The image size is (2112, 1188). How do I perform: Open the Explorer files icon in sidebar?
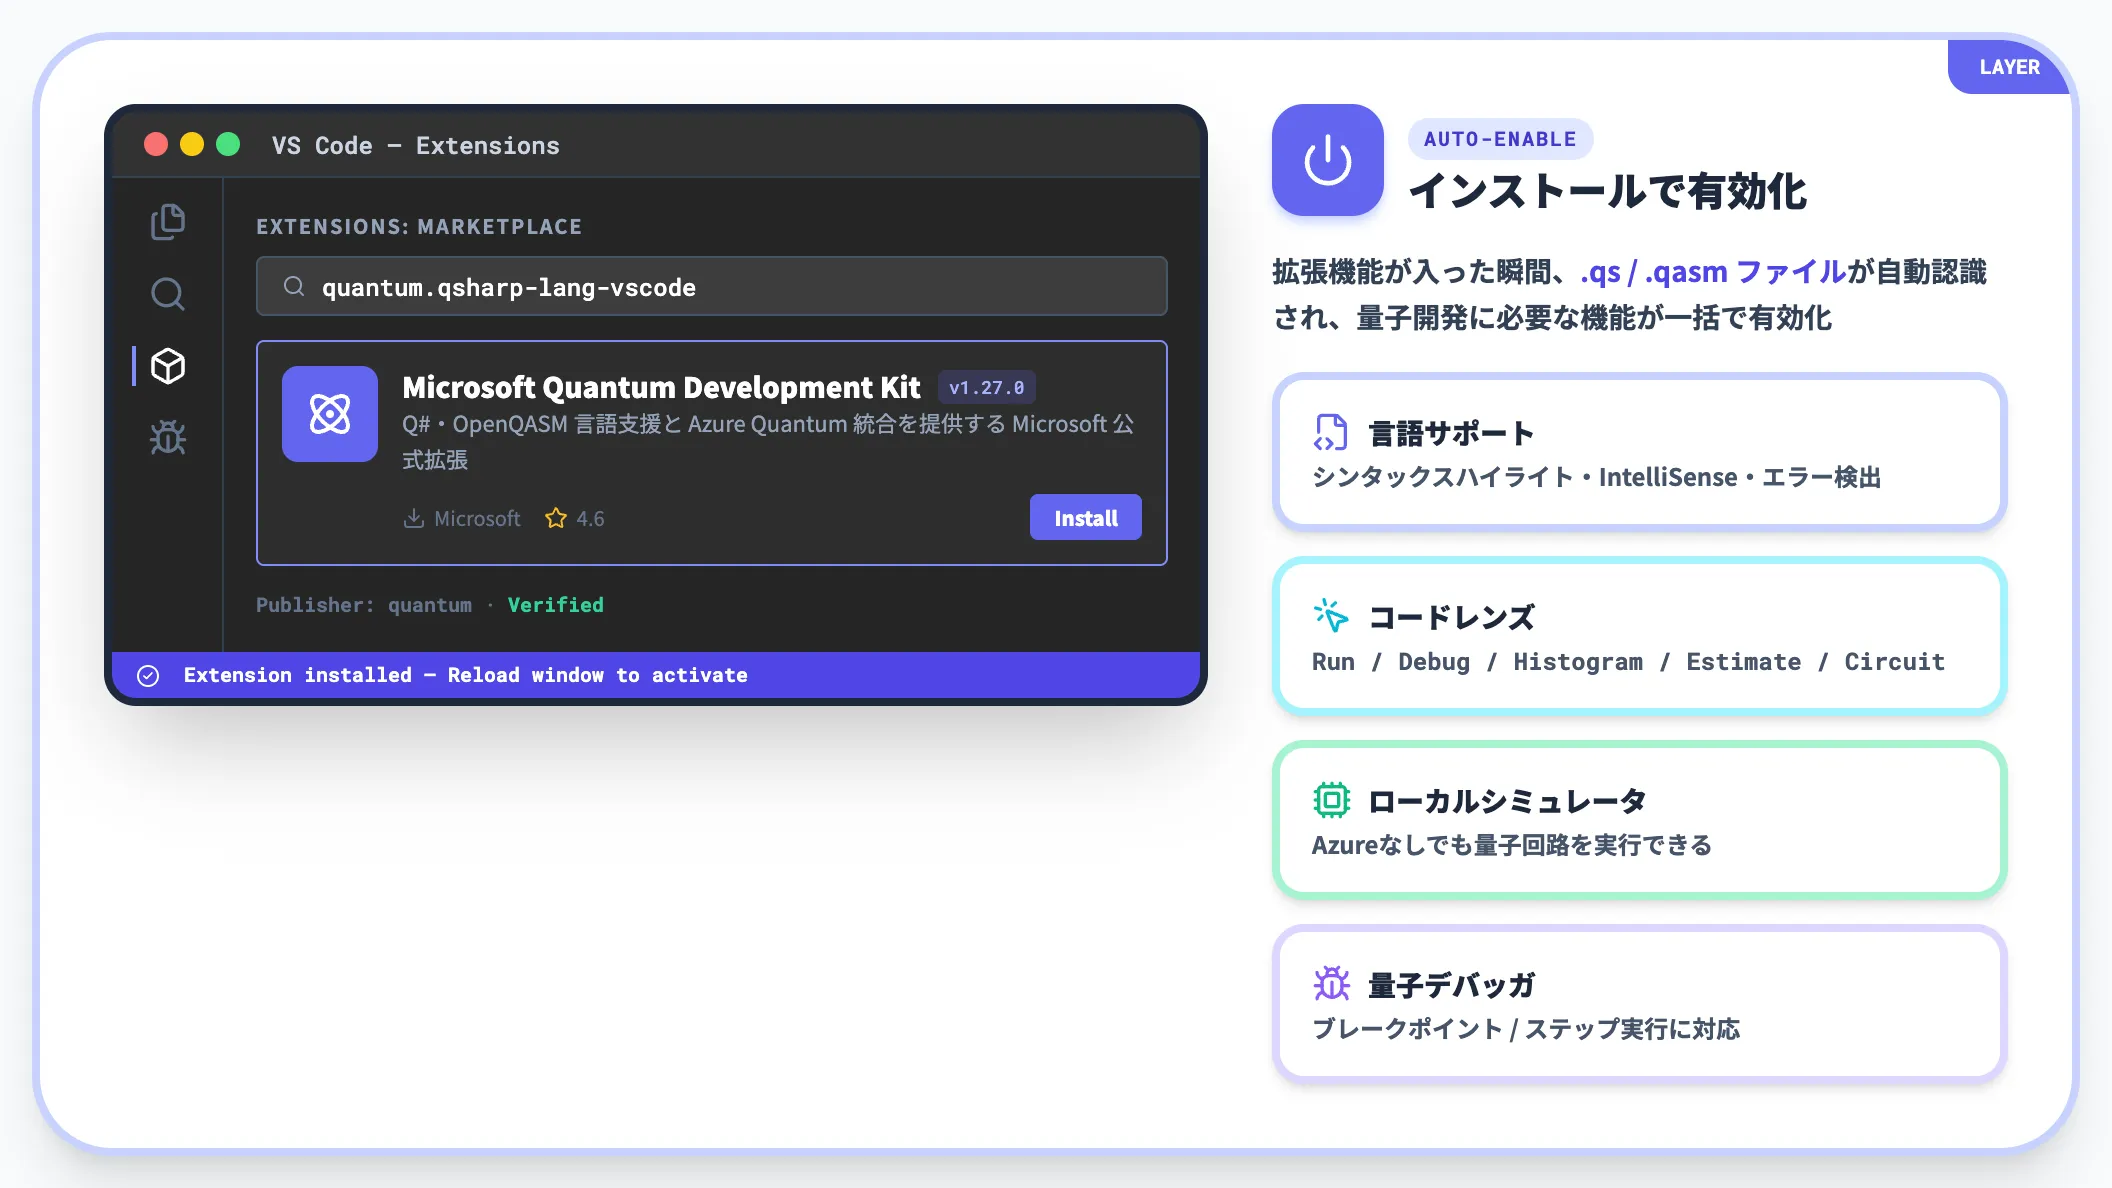point(168,222)
